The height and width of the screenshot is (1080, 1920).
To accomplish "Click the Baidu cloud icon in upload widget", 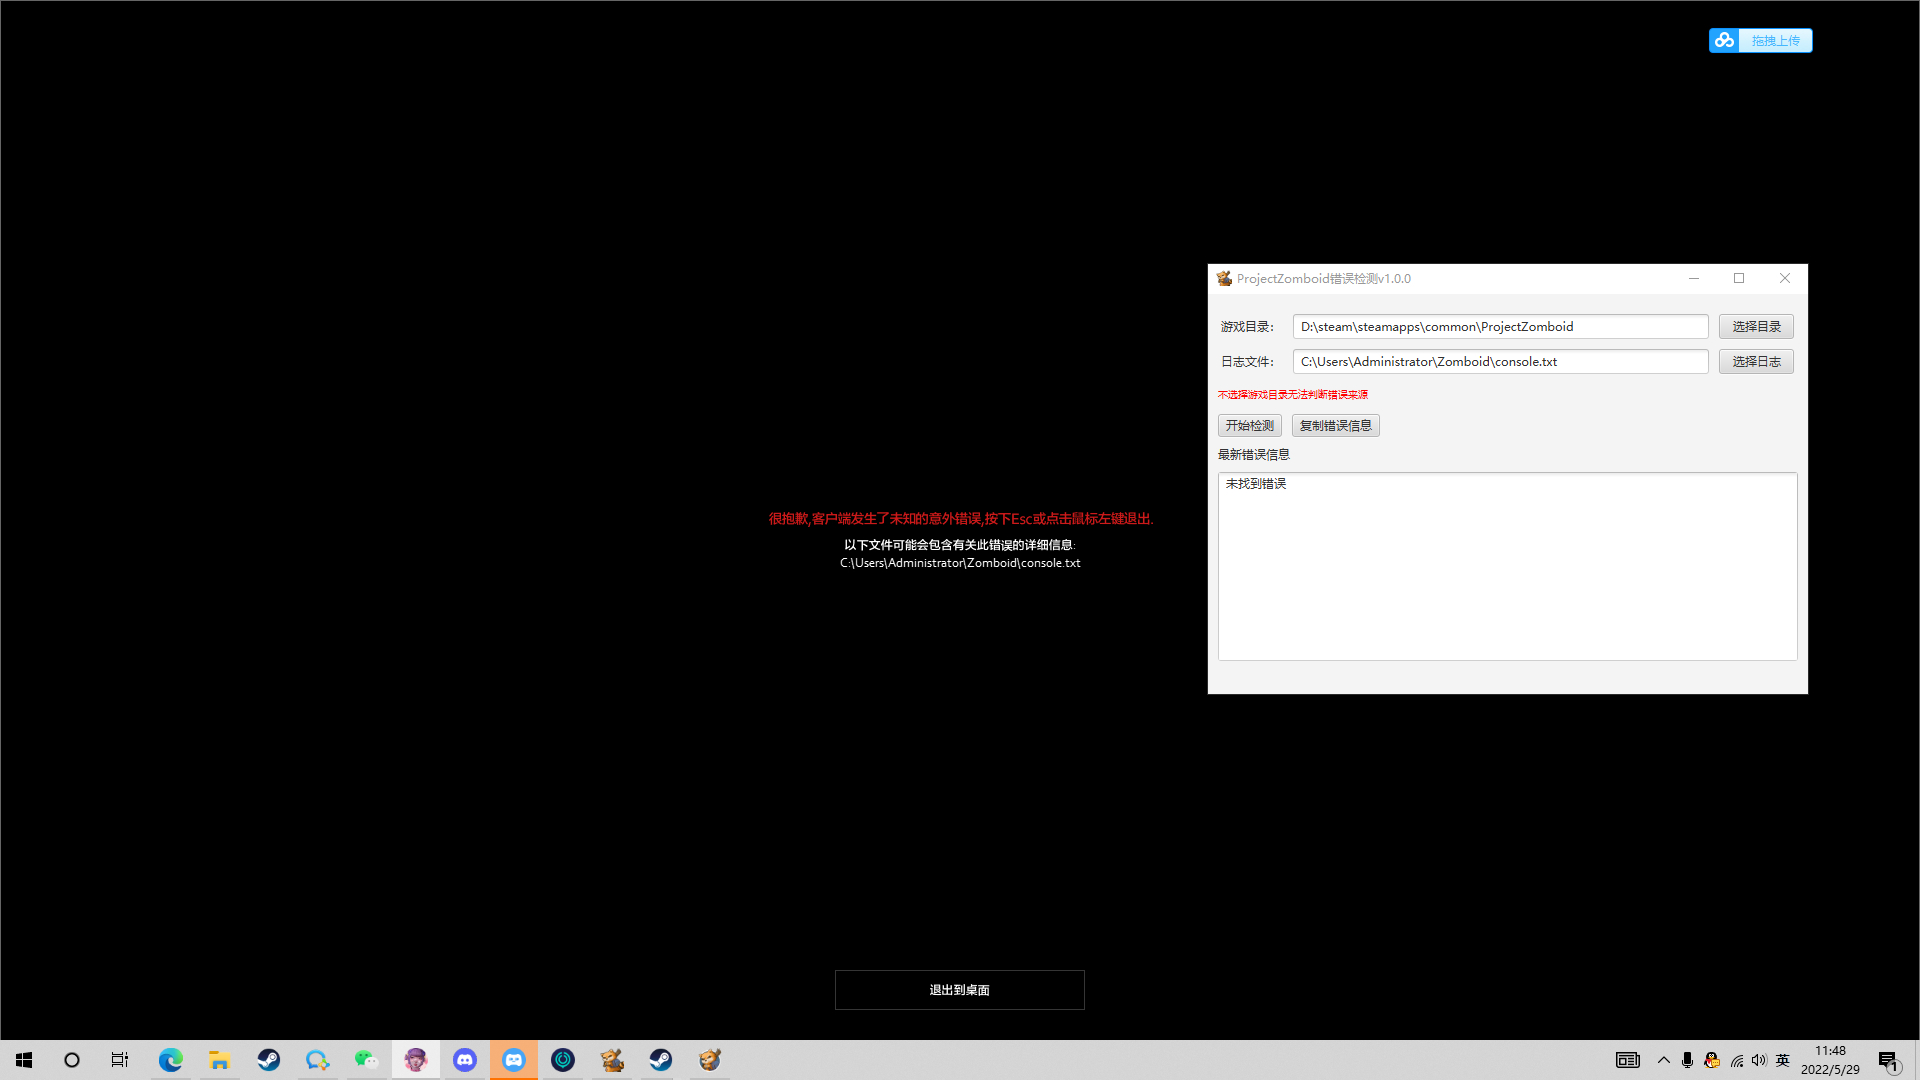I will click(x=1724, y=40).
